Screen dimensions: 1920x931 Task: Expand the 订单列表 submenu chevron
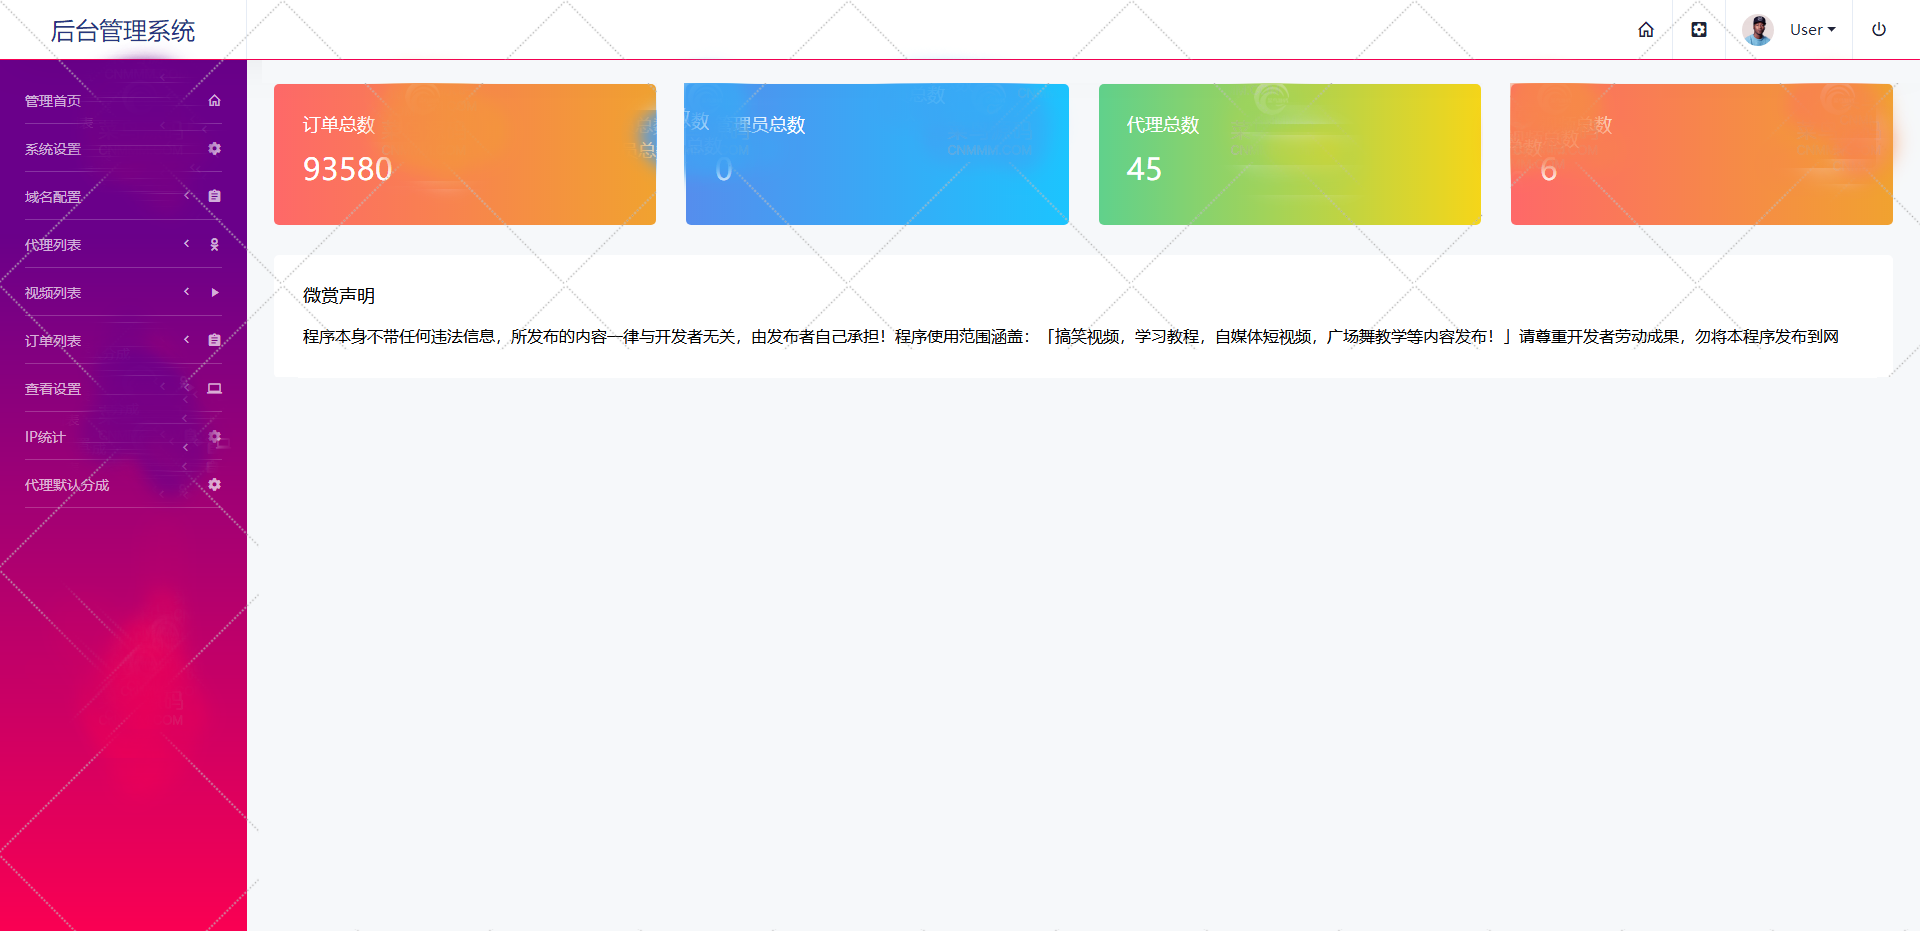pos(187,340)
